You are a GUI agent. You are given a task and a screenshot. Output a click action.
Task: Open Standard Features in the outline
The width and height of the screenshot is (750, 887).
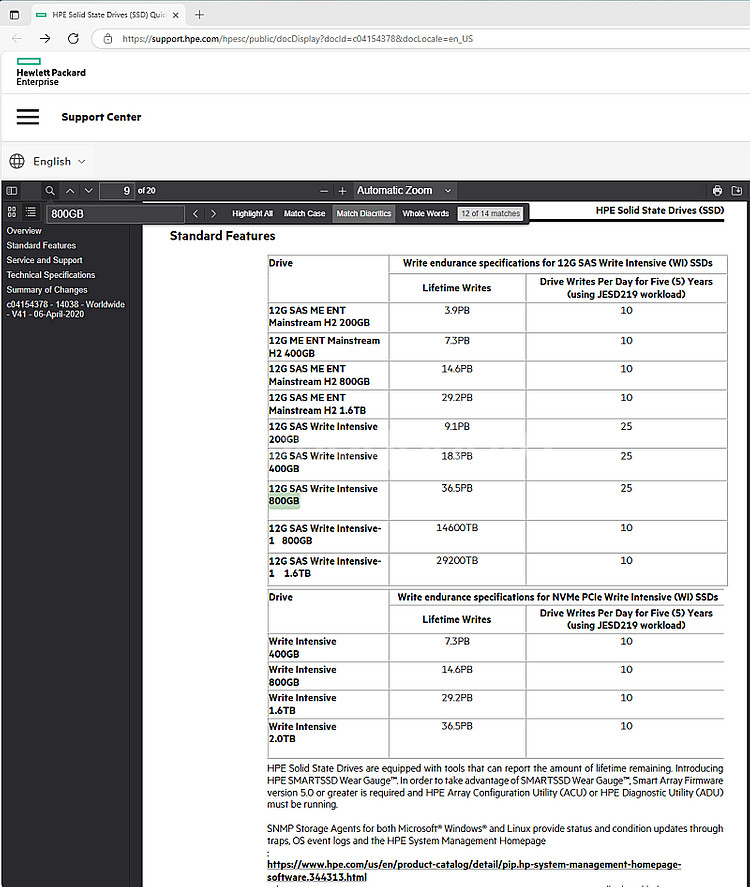41,246
